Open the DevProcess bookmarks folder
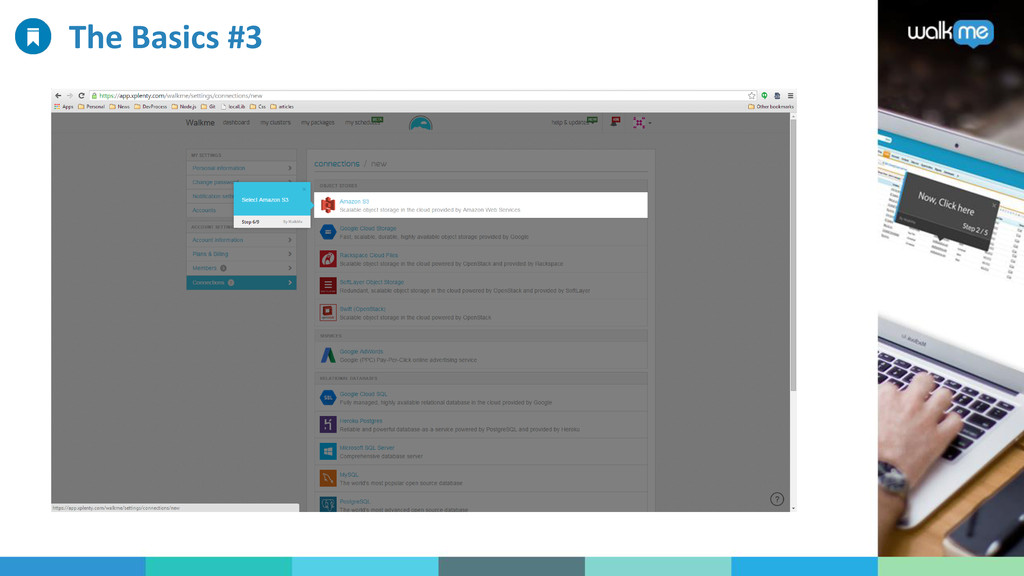The height and width of the screenshot is (576, 1024). [x=151, y=106]
